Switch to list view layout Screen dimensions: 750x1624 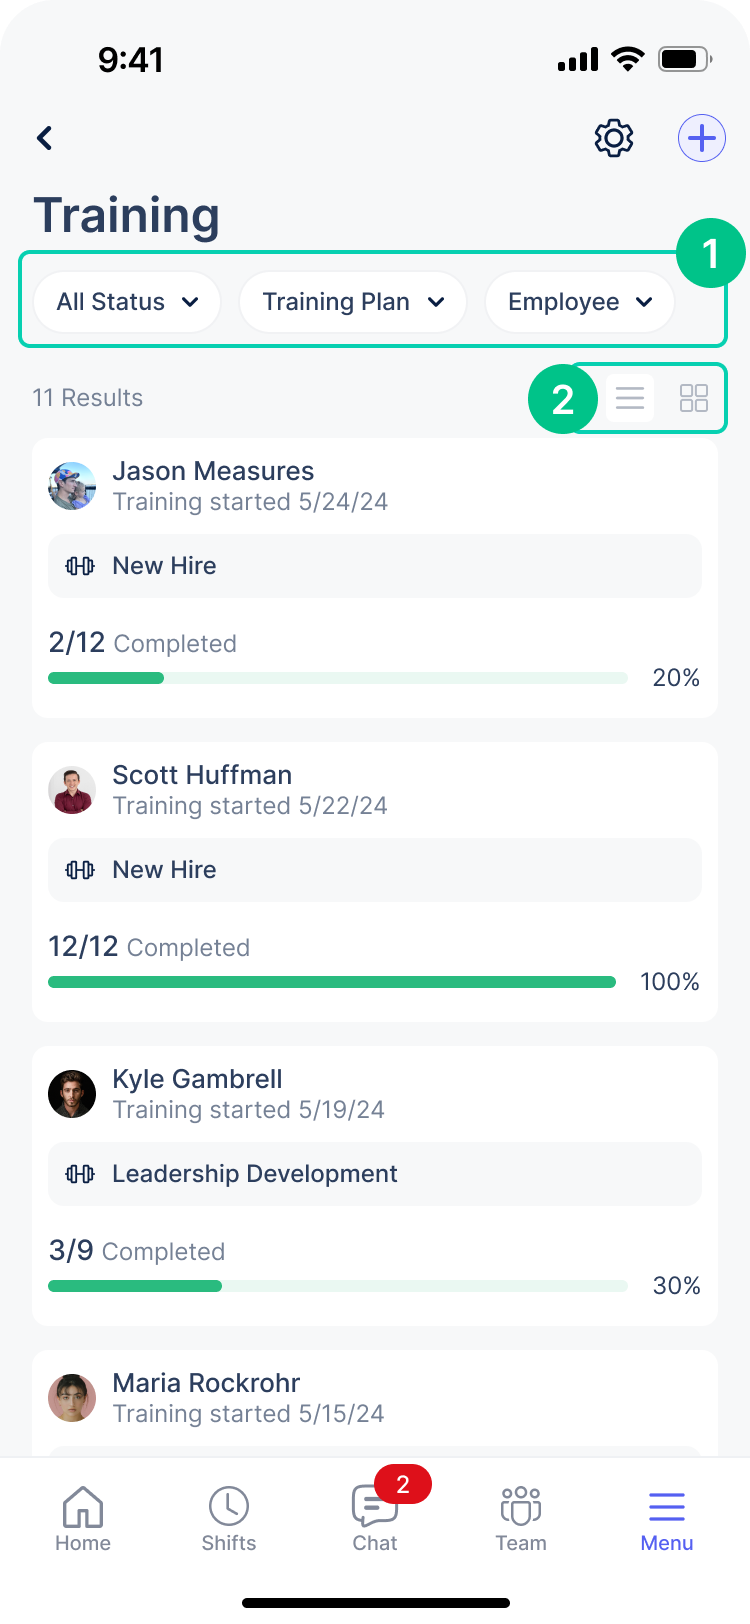pos(630,398)
